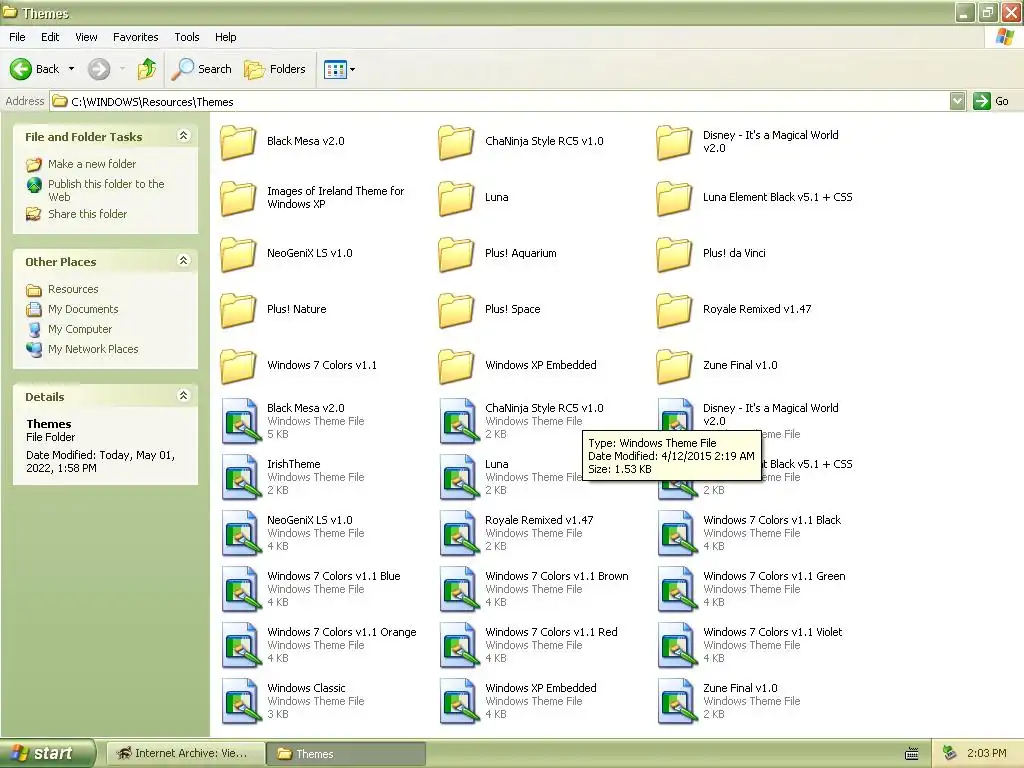Collapse the Other Places panel
Screen dimensions: 1024x768
tap(184, 261)
